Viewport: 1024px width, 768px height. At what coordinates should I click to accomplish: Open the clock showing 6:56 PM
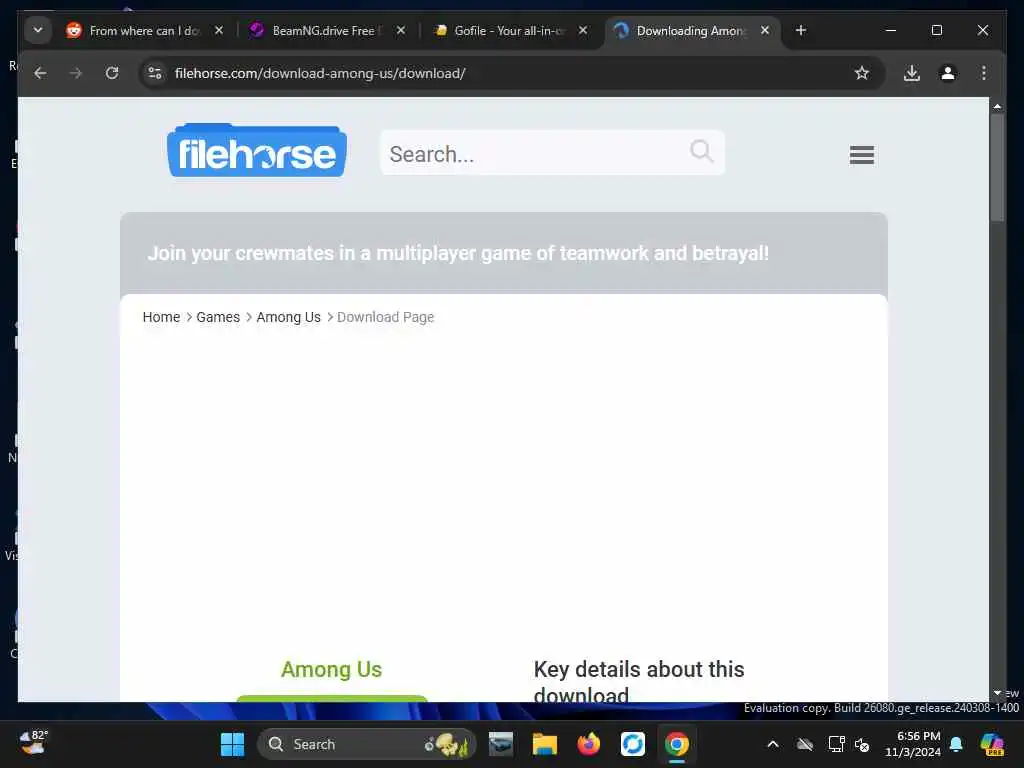tap(913, 744)
